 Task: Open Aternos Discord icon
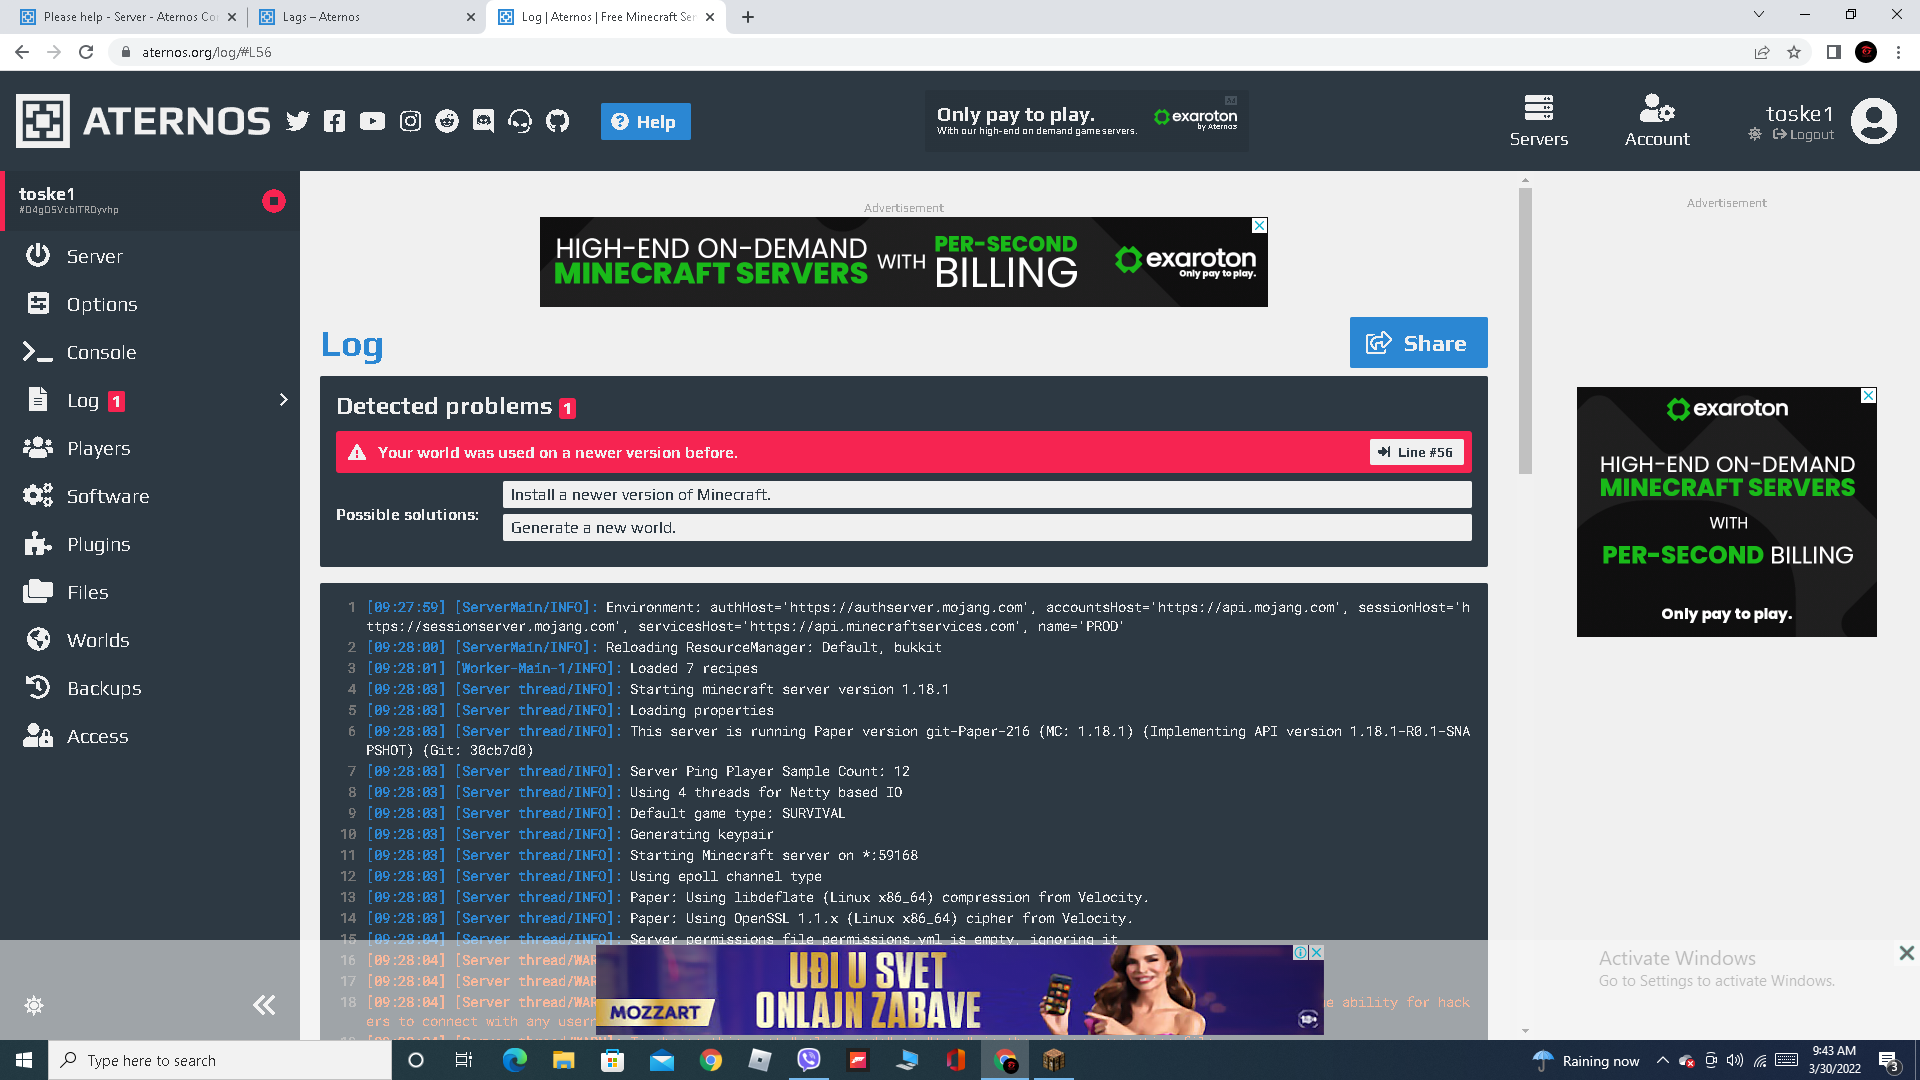point(483,121)
